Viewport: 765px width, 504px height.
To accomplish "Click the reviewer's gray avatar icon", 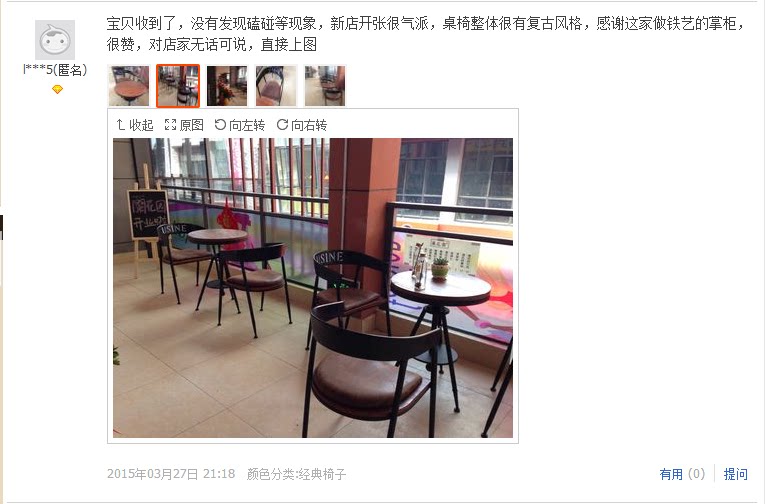I will 55,40.
